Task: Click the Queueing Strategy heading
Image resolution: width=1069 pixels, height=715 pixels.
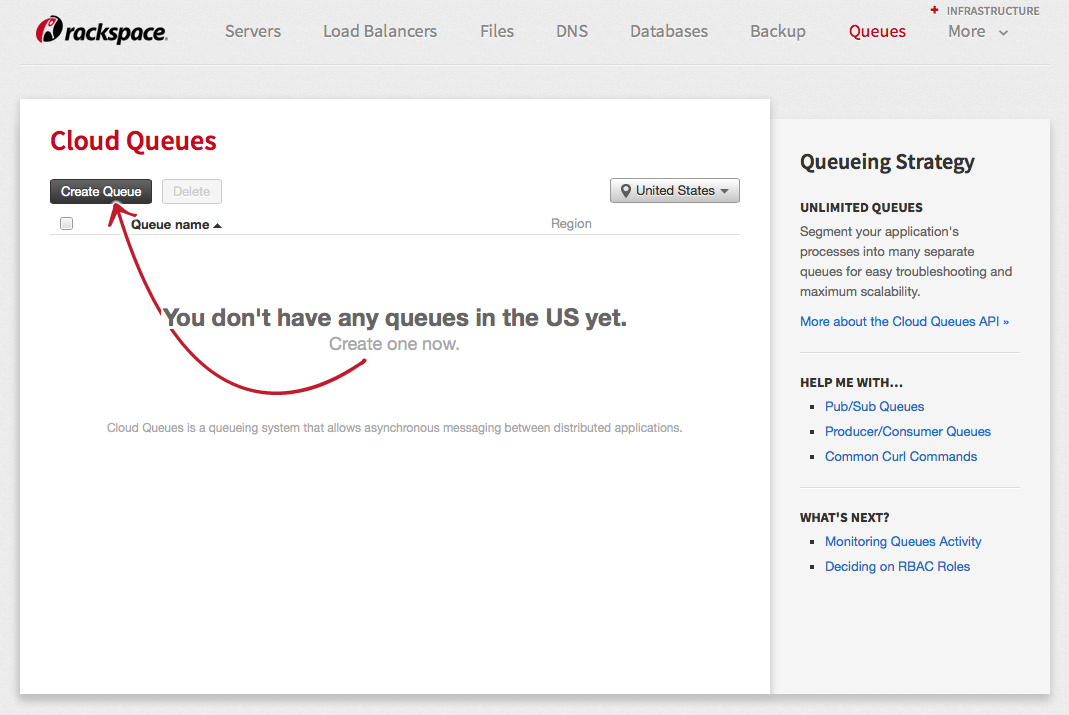Action: 887,162
